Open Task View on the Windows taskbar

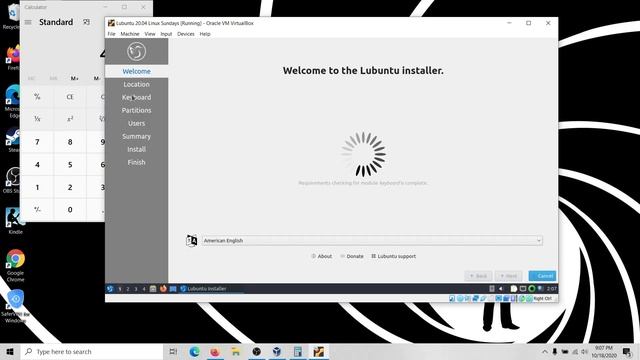[x=173, y=351]
